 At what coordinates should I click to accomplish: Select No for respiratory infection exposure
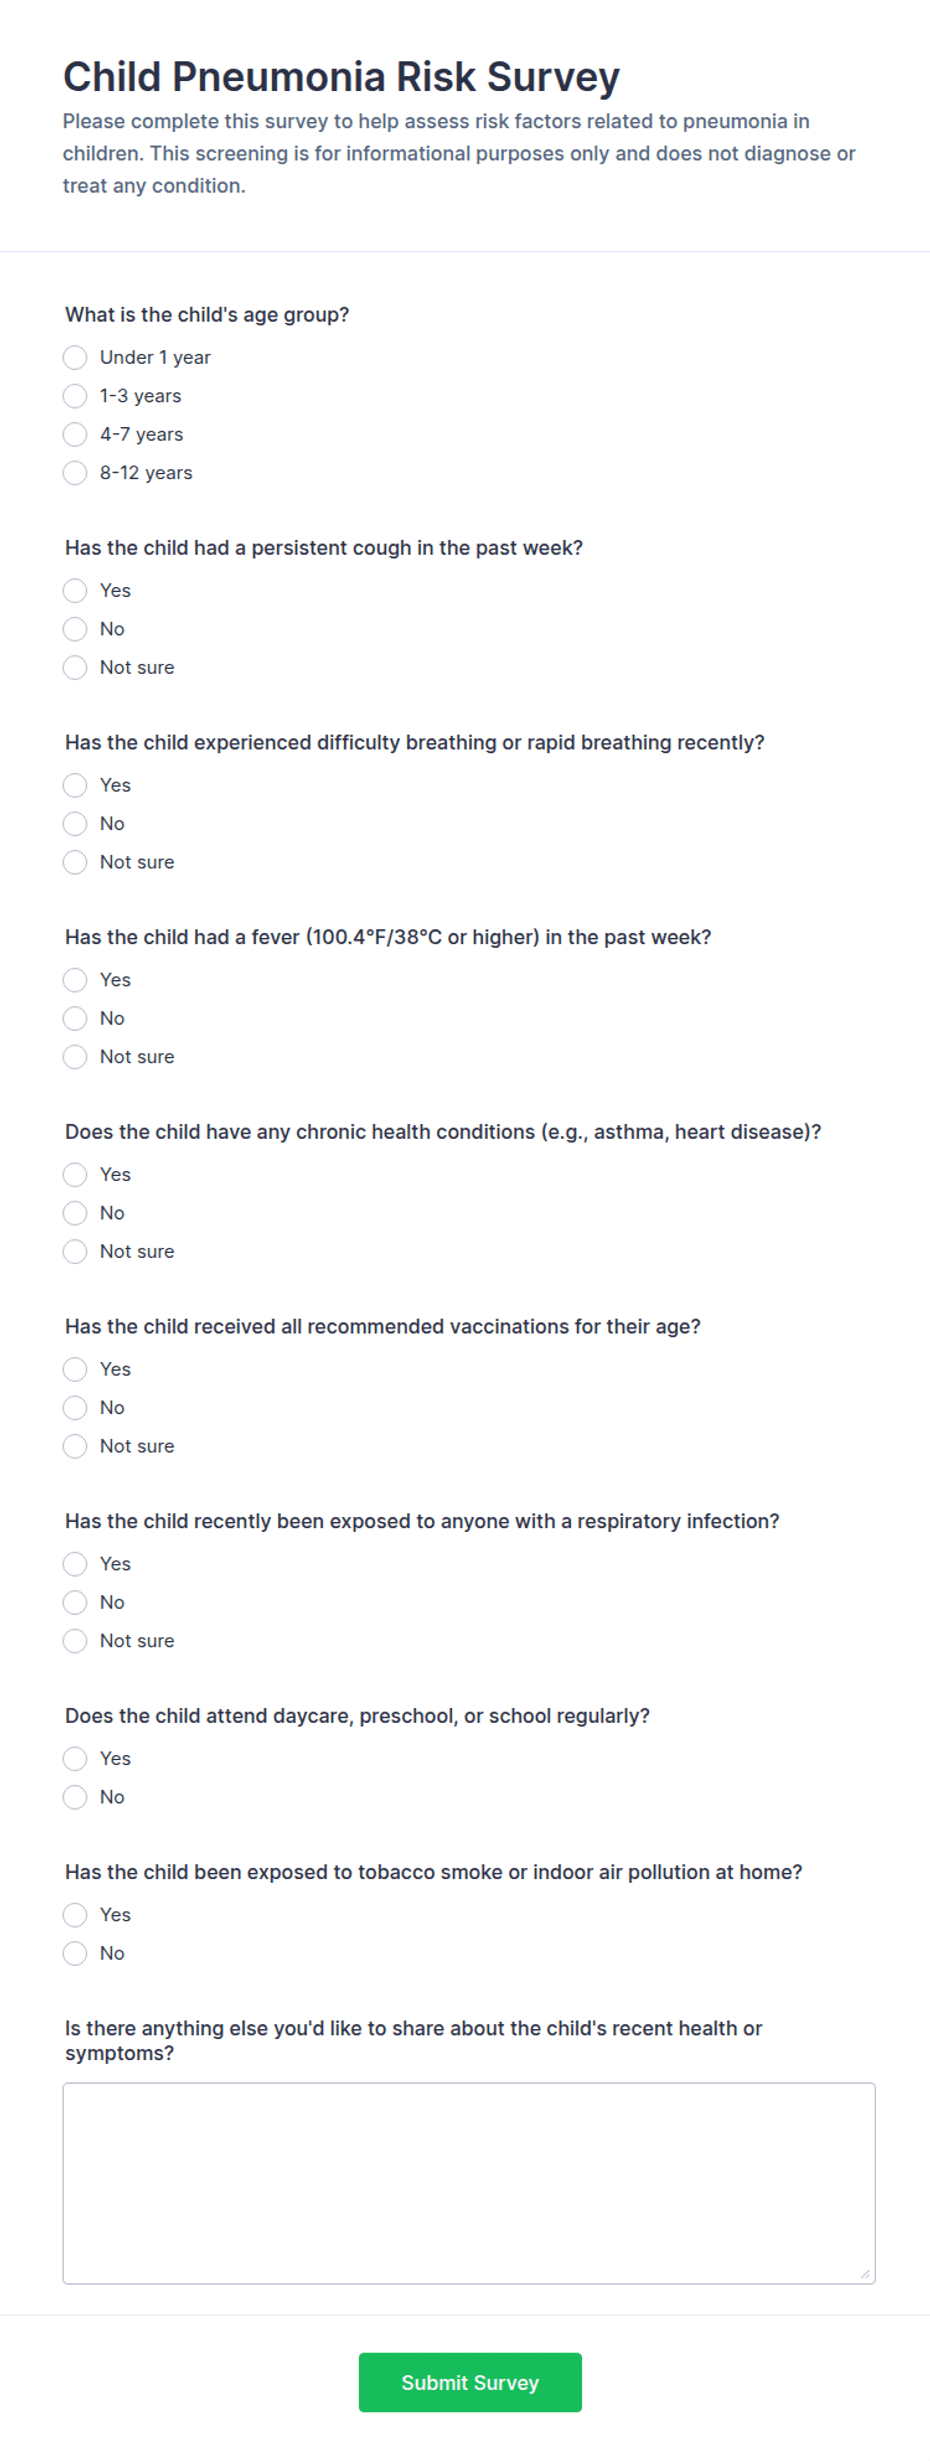75,1602
